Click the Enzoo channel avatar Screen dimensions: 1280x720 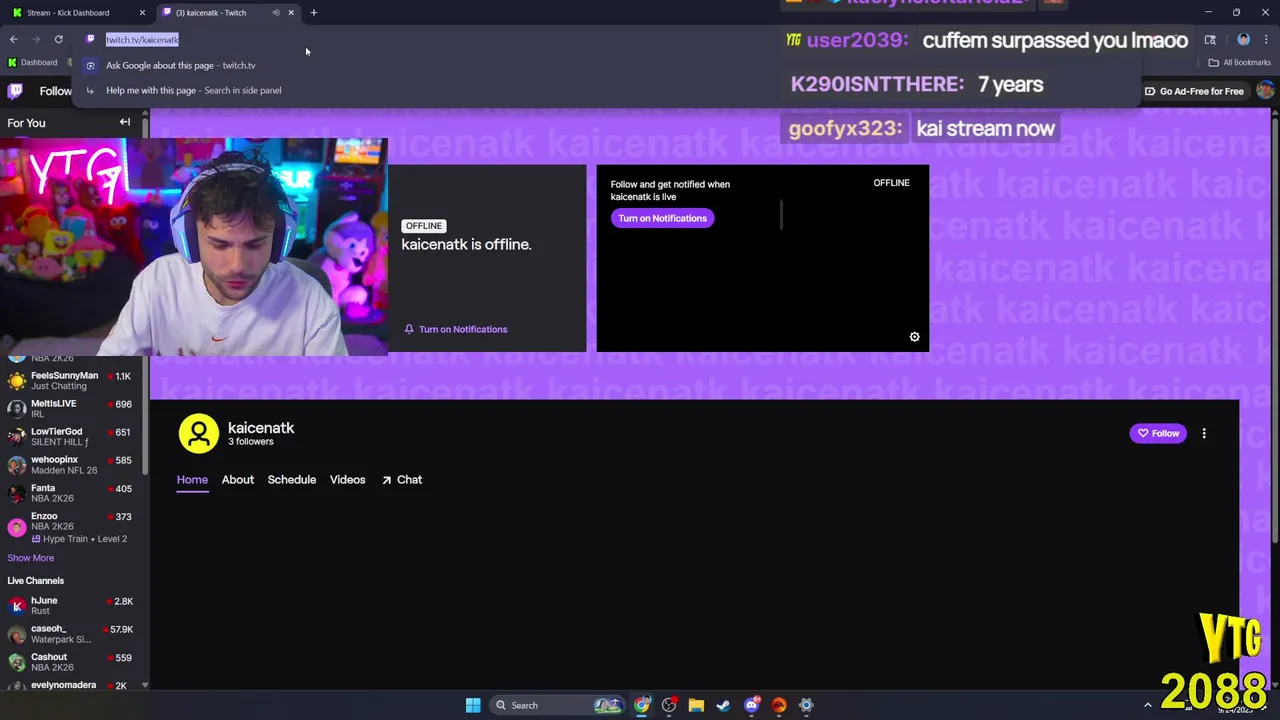coord(16,526)
